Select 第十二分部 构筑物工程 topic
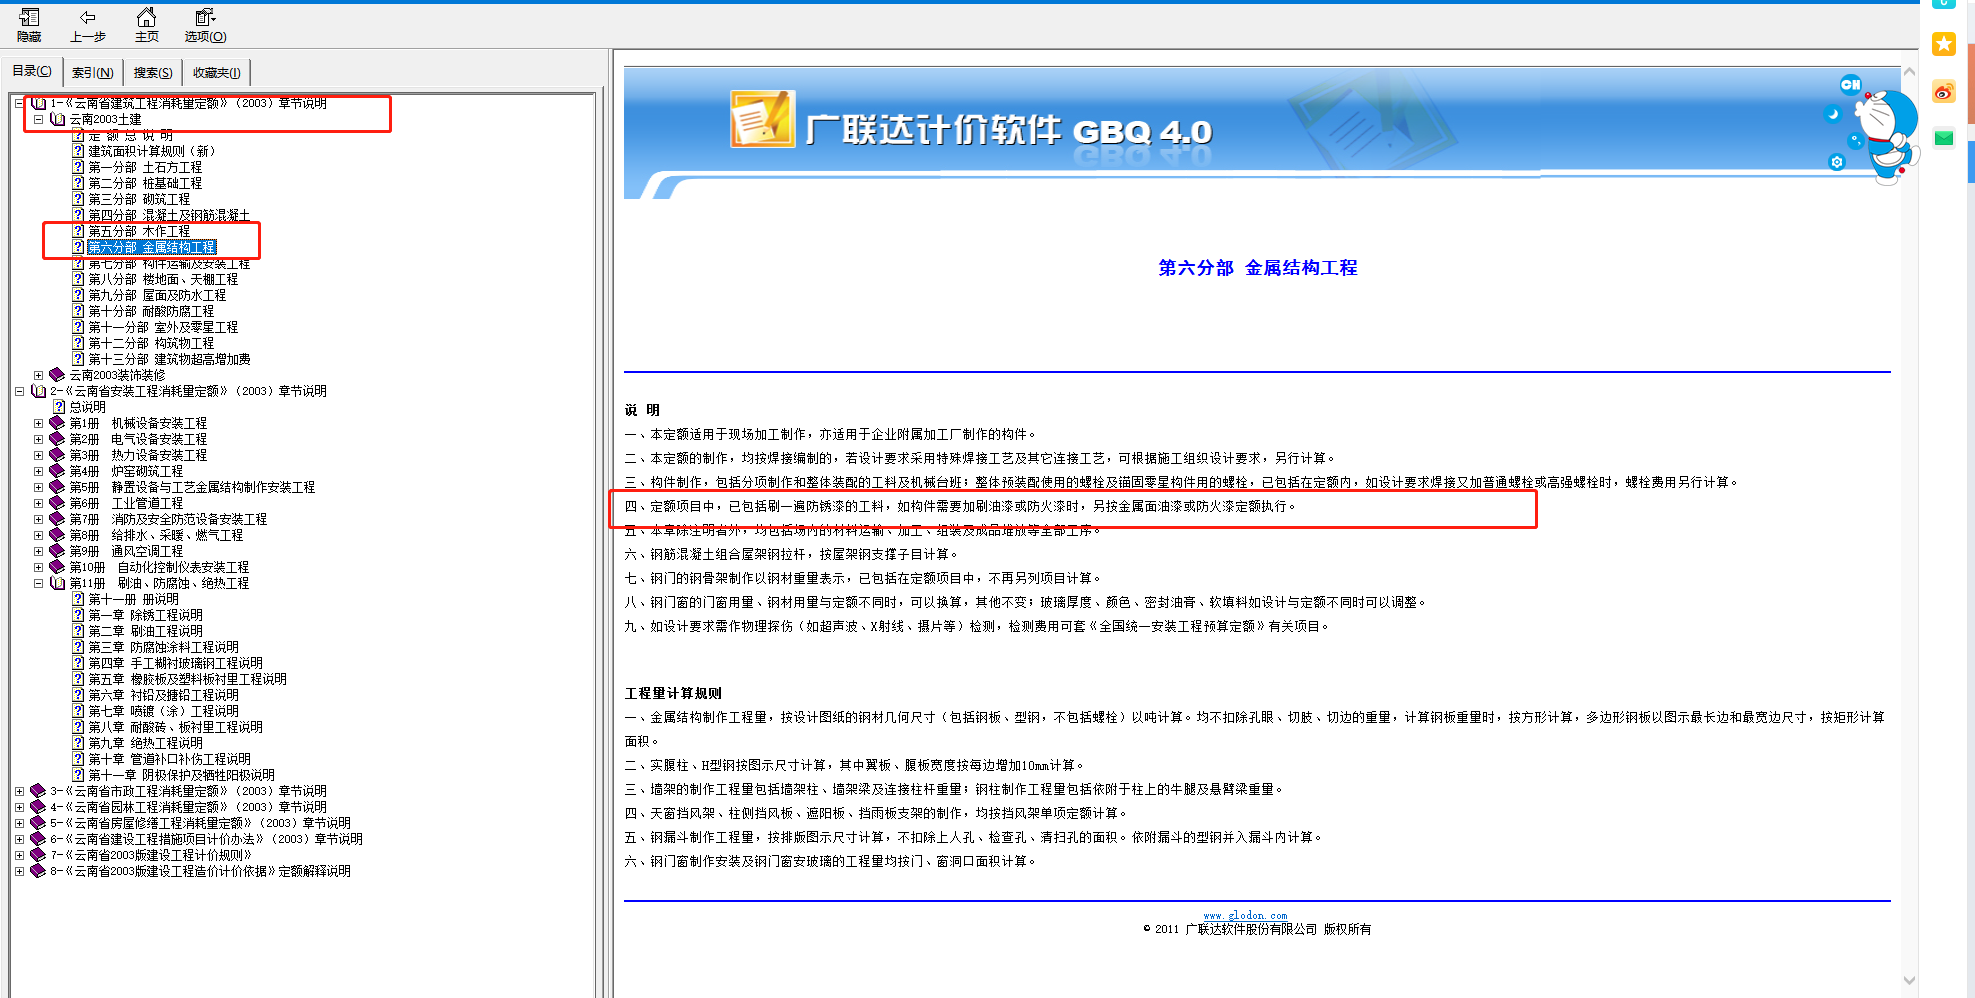Viewport: 1975px width, 998px height. 151,343
